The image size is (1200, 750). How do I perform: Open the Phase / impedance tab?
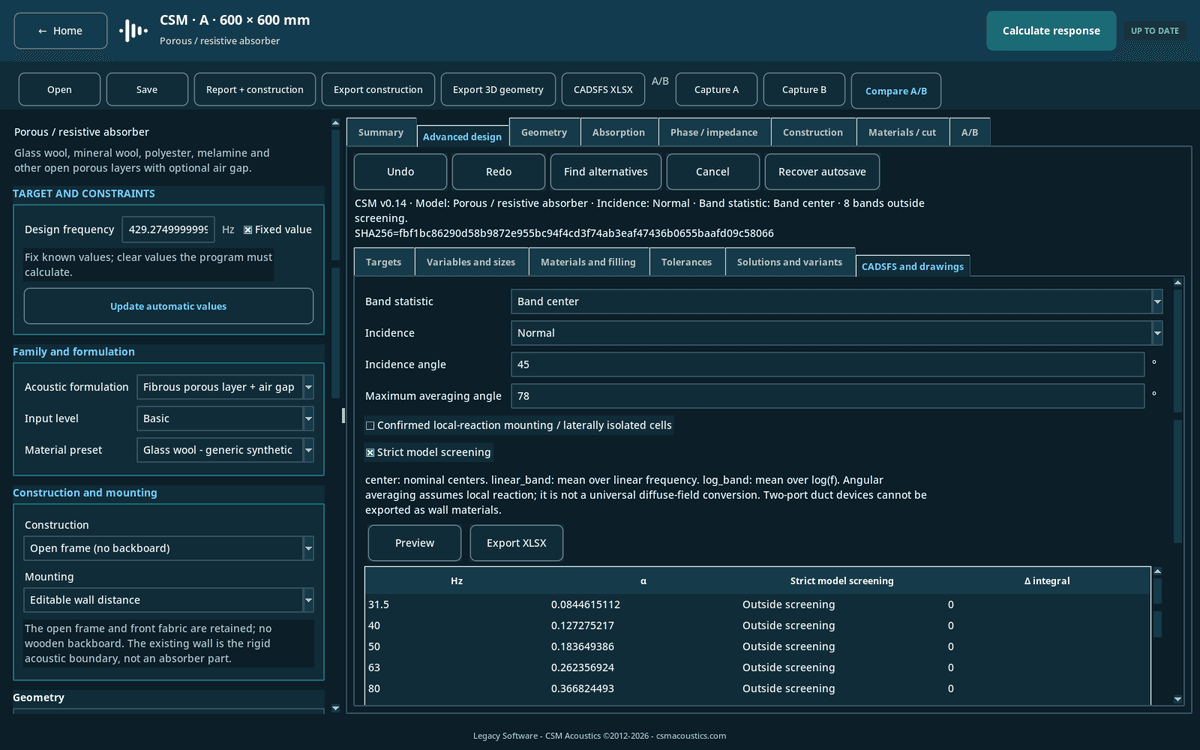tap(714, 133)
